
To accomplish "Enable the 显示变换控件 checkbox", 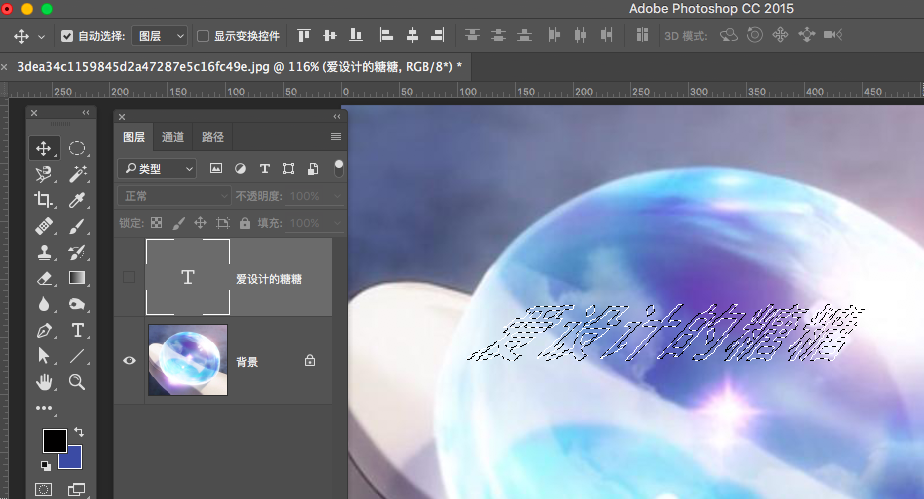I will pyautogui.click(x=203, y=36).
